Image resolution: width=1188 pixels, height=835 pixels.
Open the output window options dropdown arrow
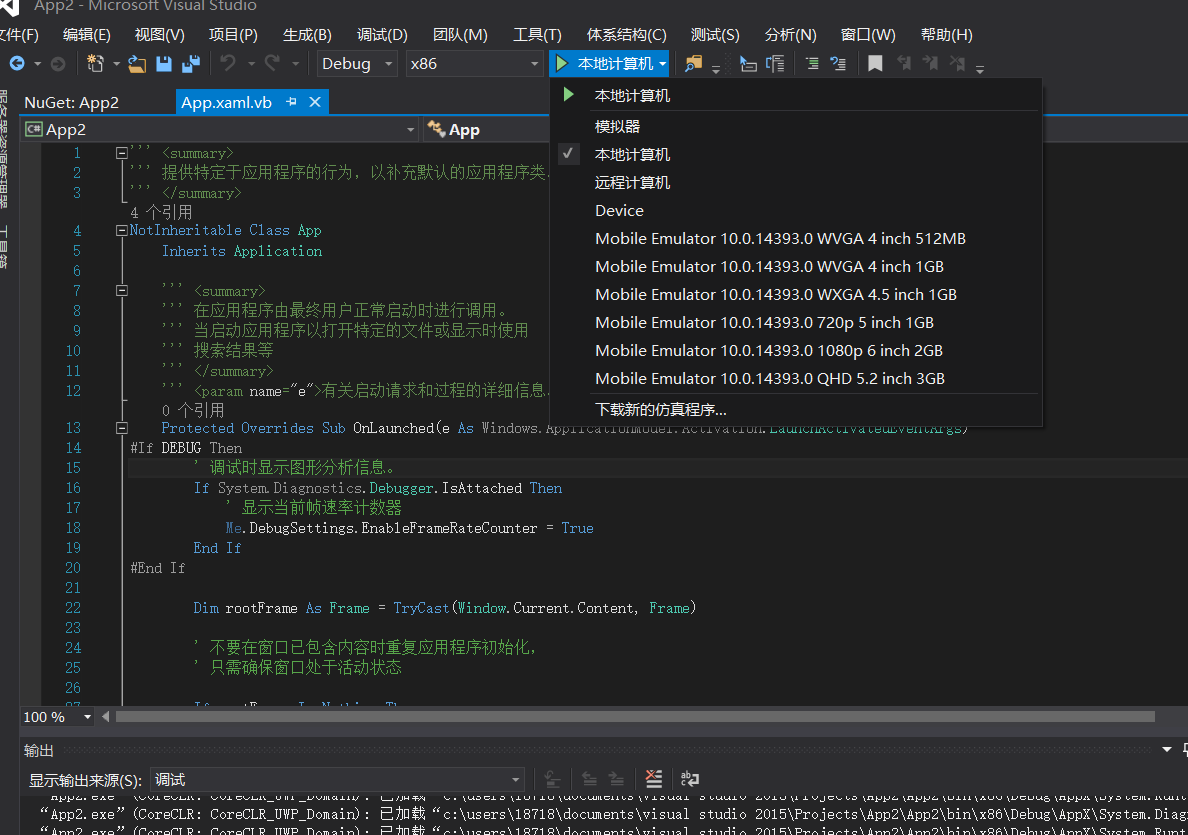[x=1167, y=750]
